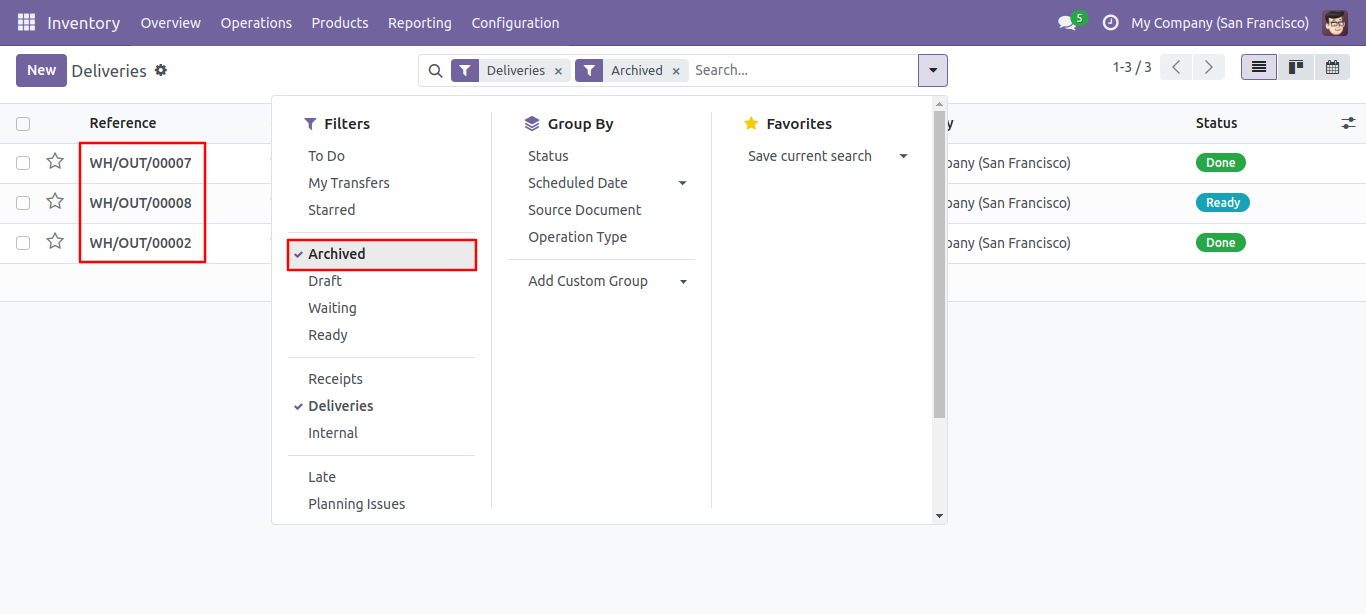The width and height of the screenshot is (1366, 614).
Task: Expand Add Custom Group dropdown
Action: [x=684, y=282]
